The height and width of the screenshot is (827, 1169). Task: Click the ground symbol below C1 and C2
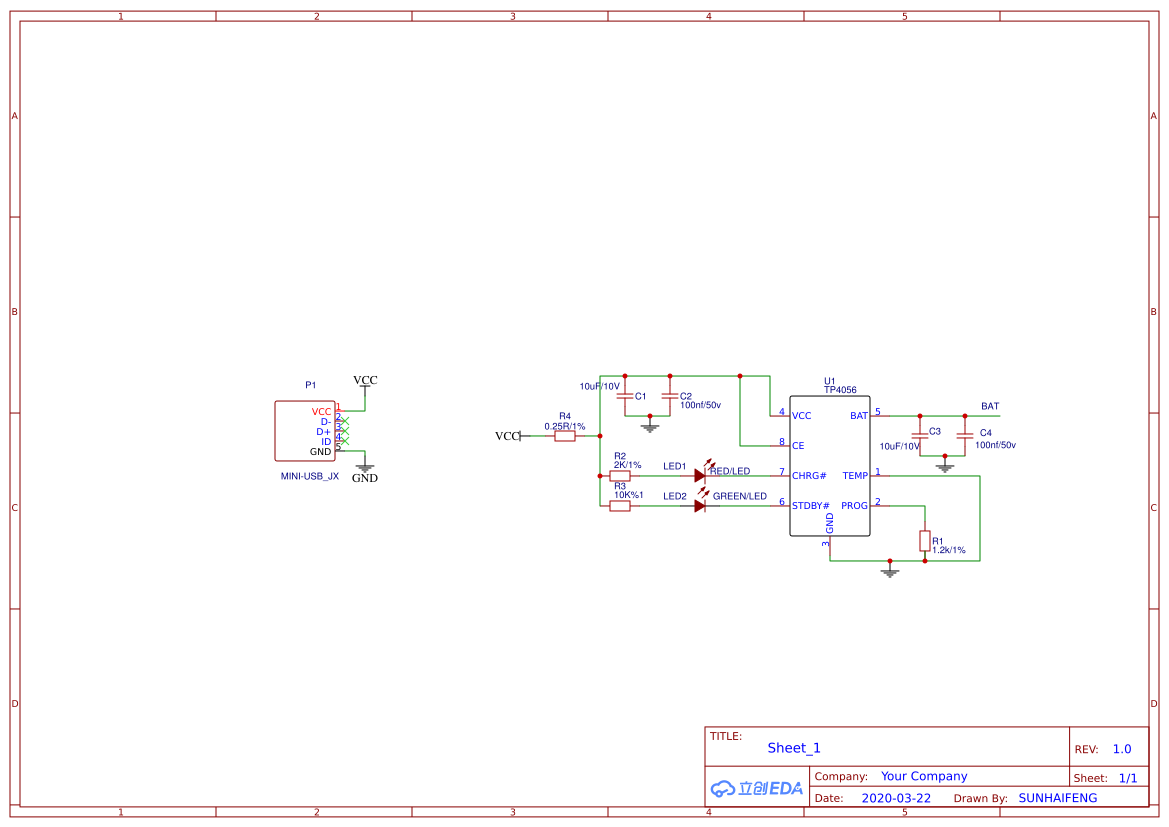click(x=649, y=427)
